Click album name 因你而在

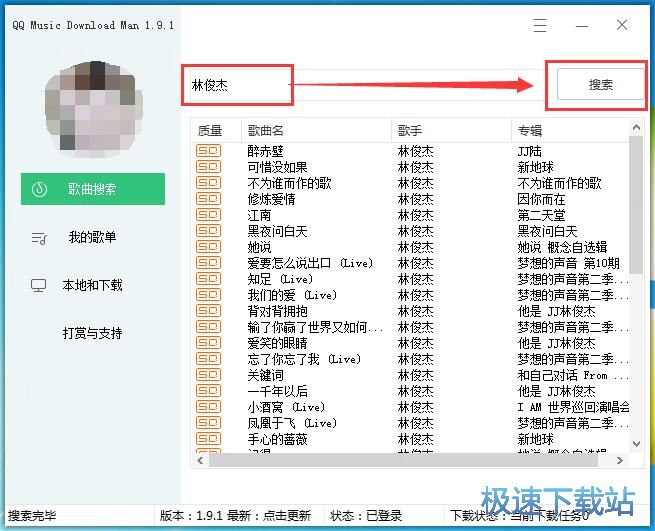541,199
